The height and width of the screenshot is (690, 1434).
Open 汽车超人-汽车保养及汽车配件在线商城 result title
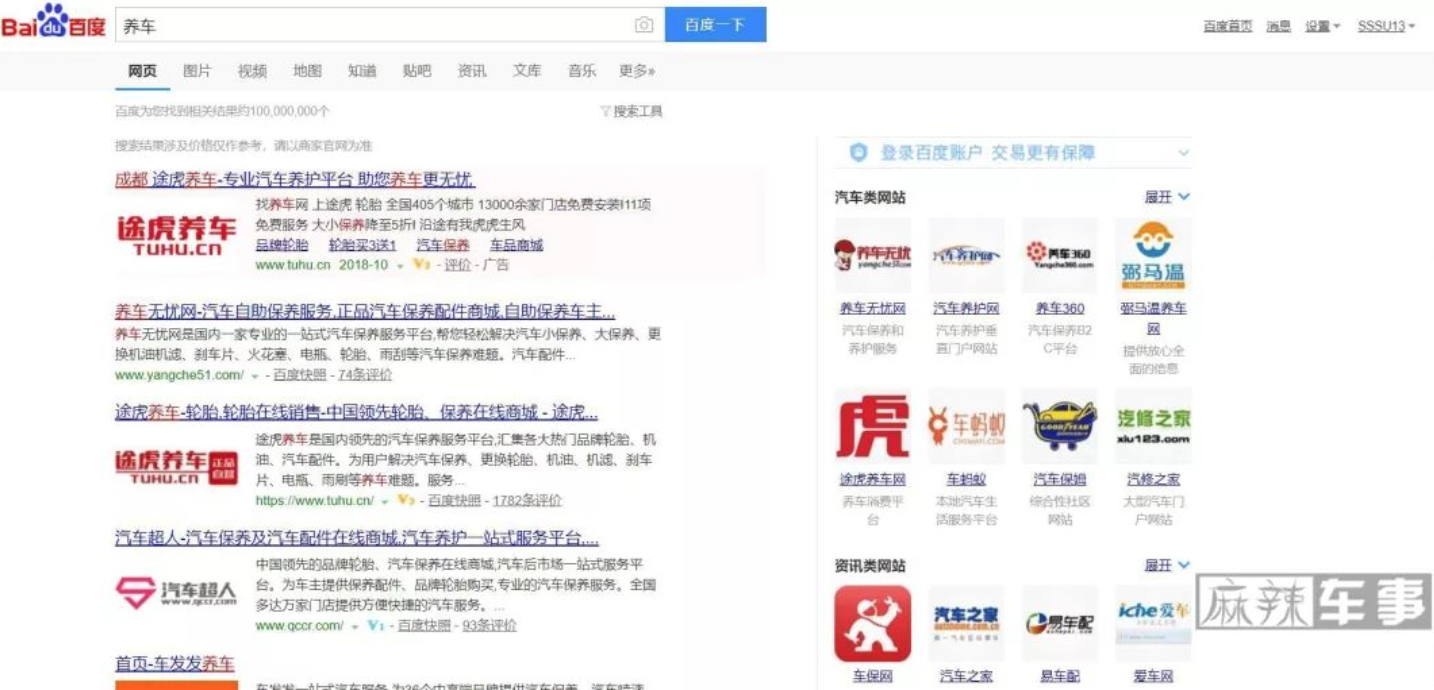pos(357,538)
